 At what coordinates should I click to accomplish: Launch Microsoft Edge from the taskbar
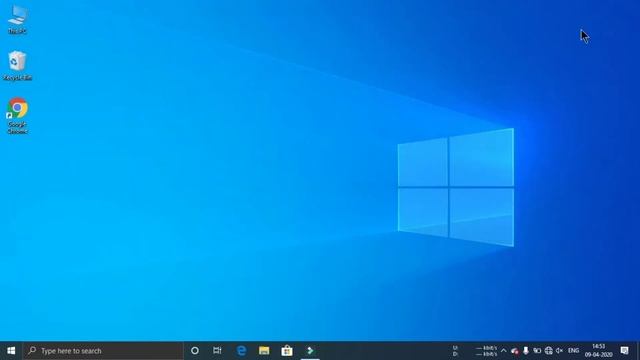click(x=242, y=351)
